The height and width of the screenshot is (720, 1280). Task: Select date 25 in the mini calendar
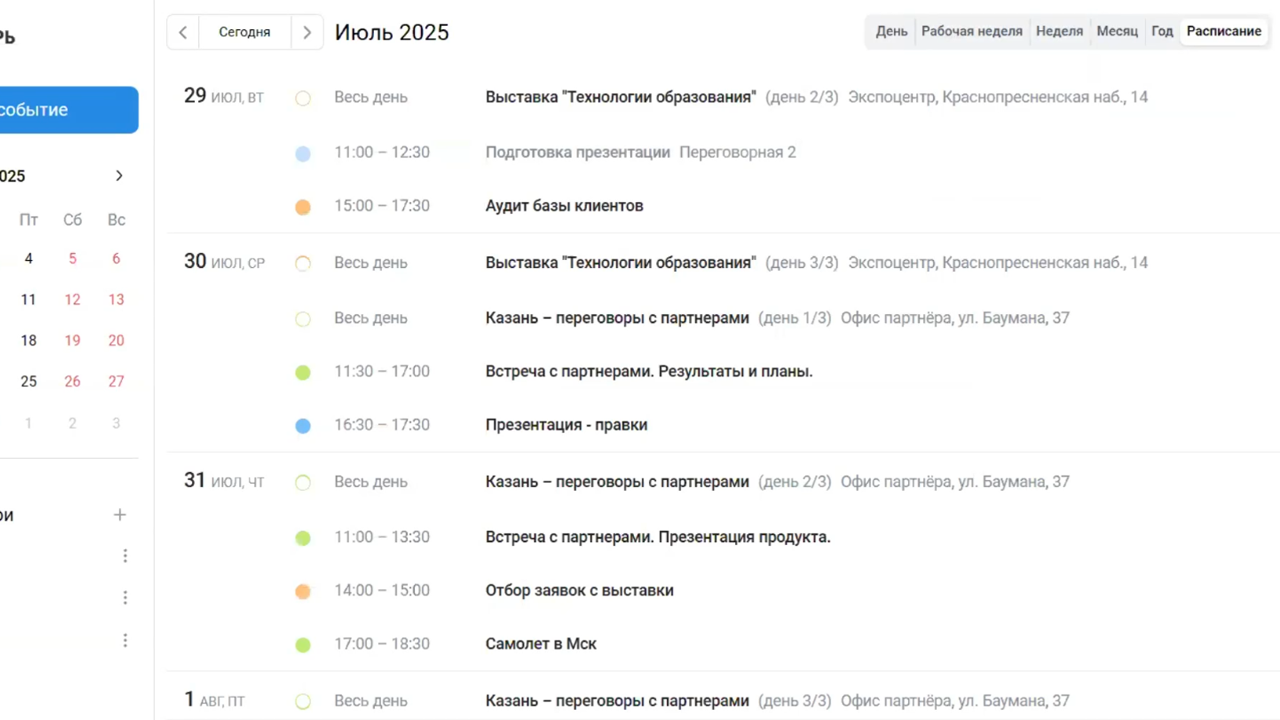28,381
